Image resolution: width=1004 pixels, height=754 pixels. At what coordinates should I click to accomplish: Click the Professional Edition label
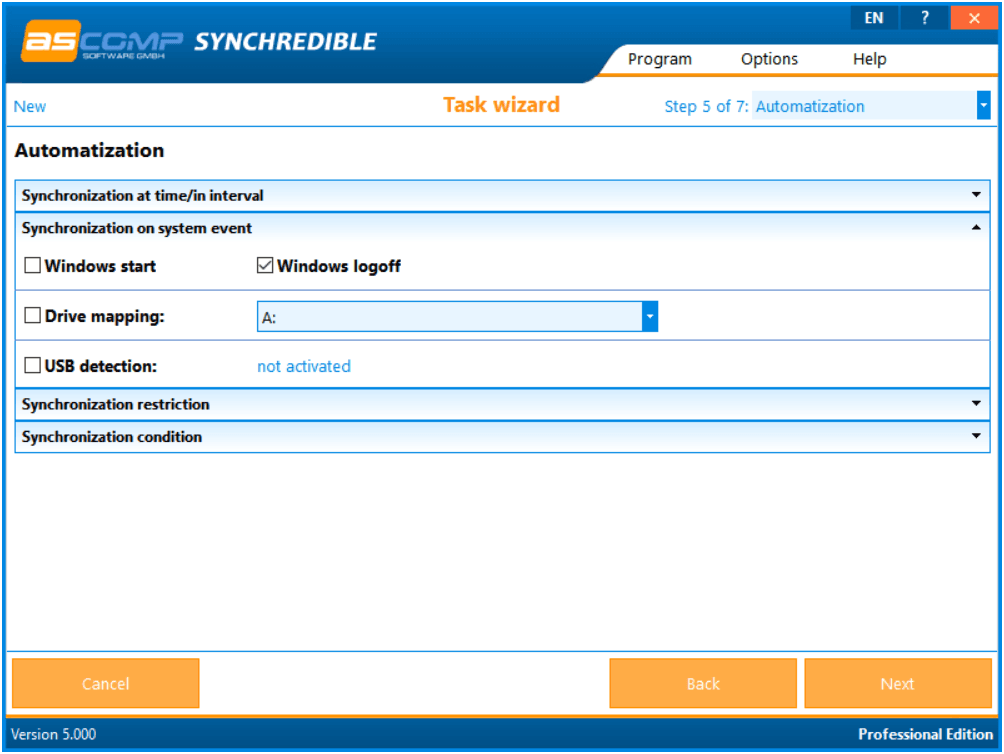925,734
